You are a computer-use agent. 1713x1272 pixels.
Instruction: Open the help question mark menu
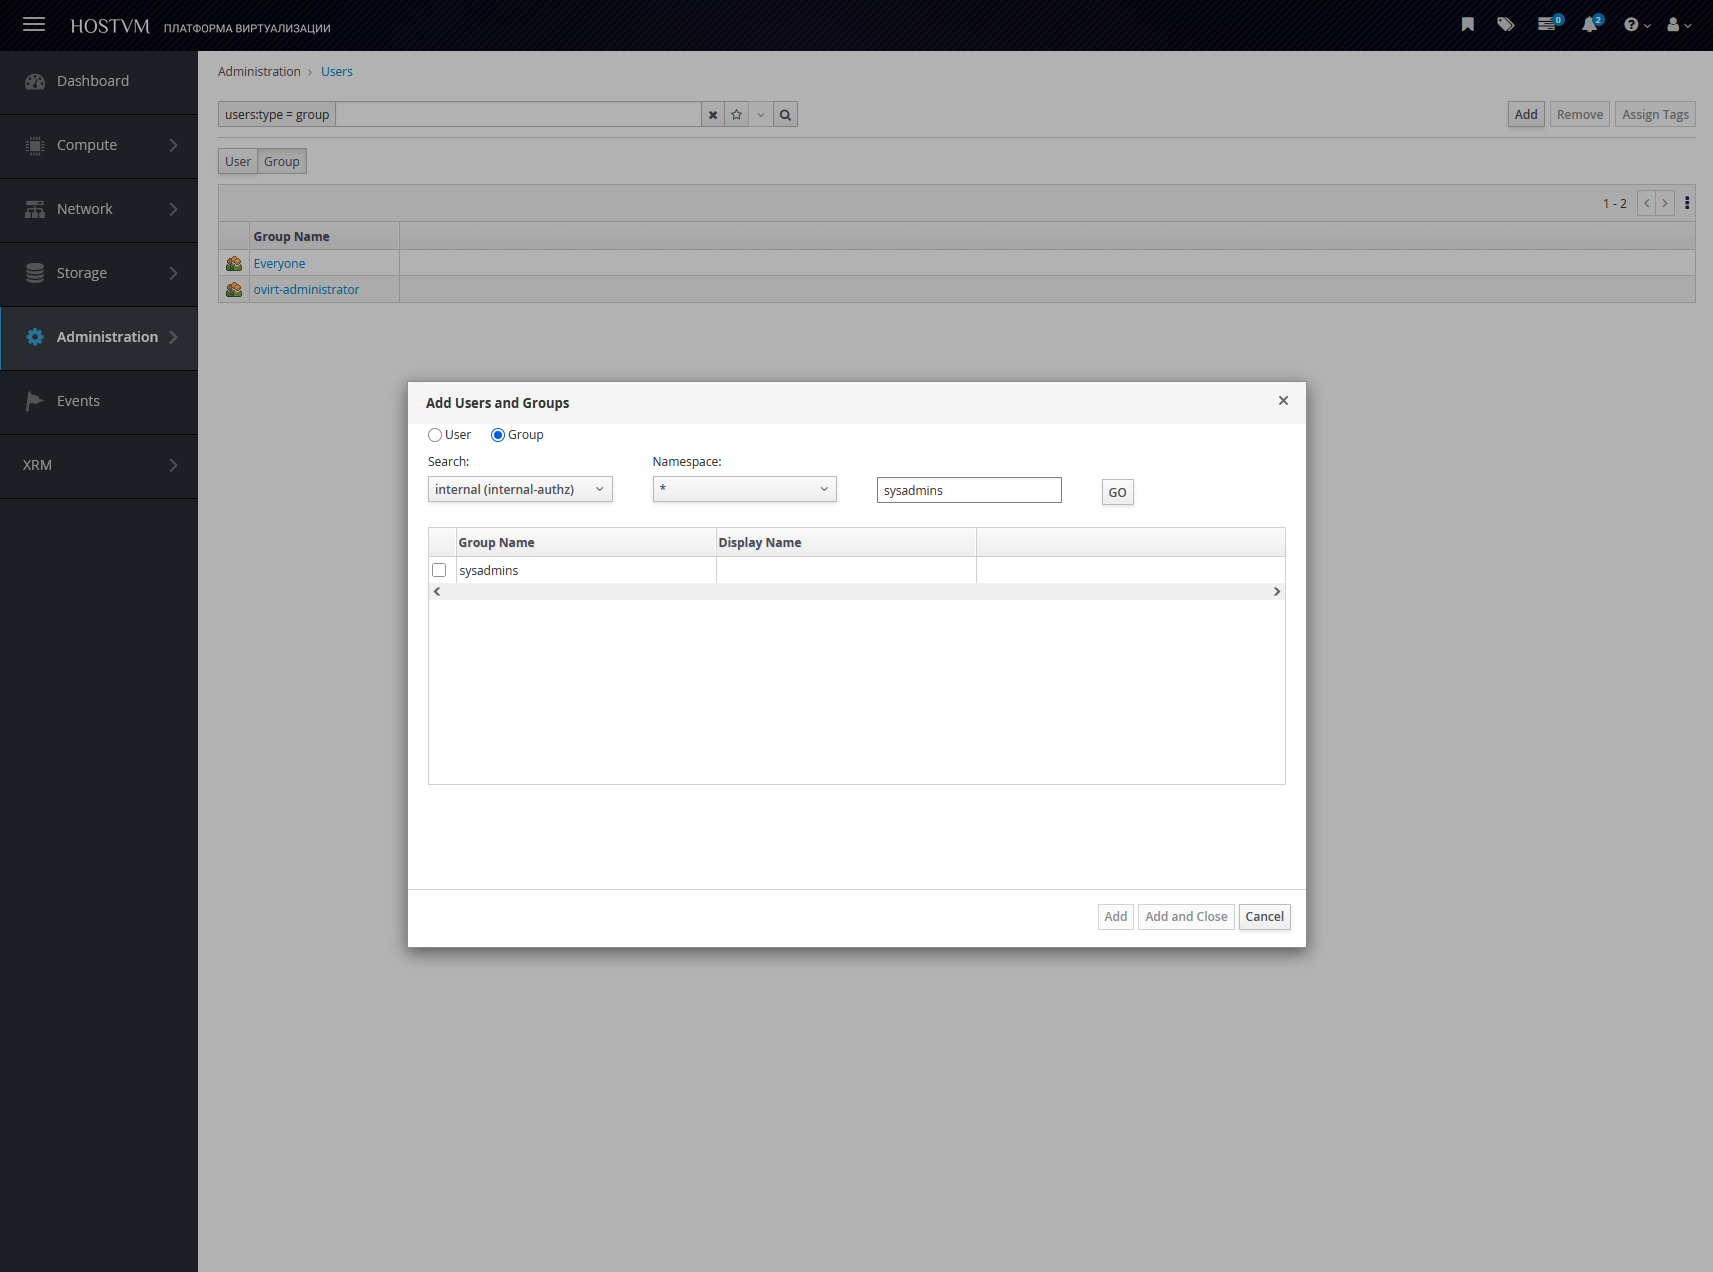[1635, 25]
